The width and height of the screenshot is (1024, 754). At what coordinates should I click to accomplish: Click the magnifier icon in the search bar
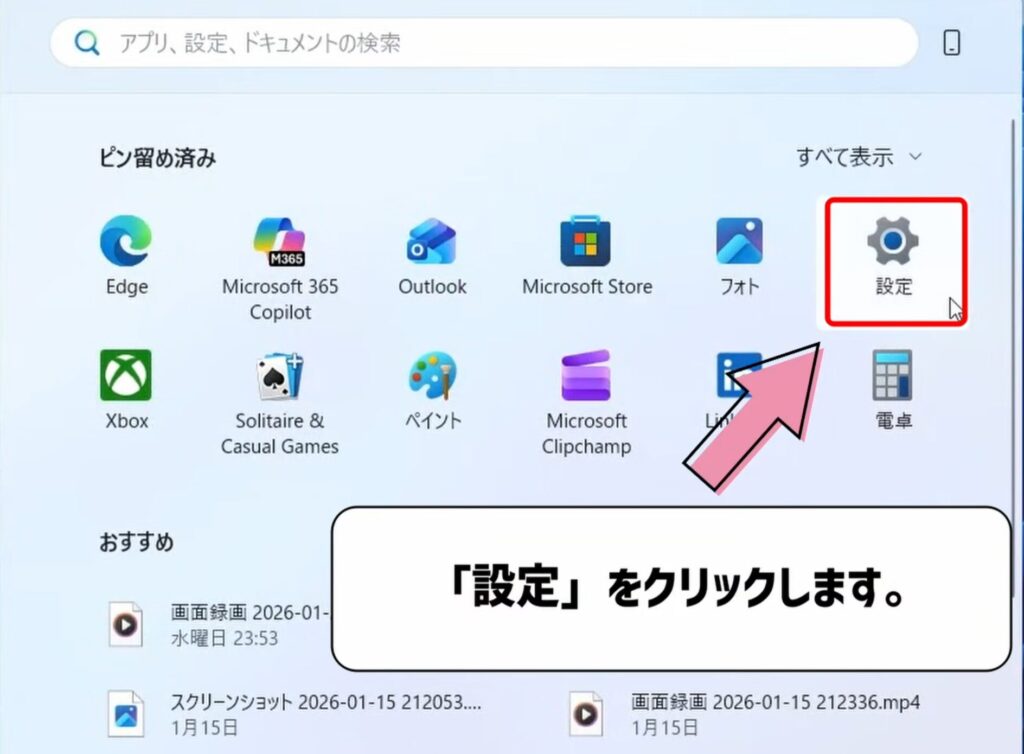click(x=86, y=42)
